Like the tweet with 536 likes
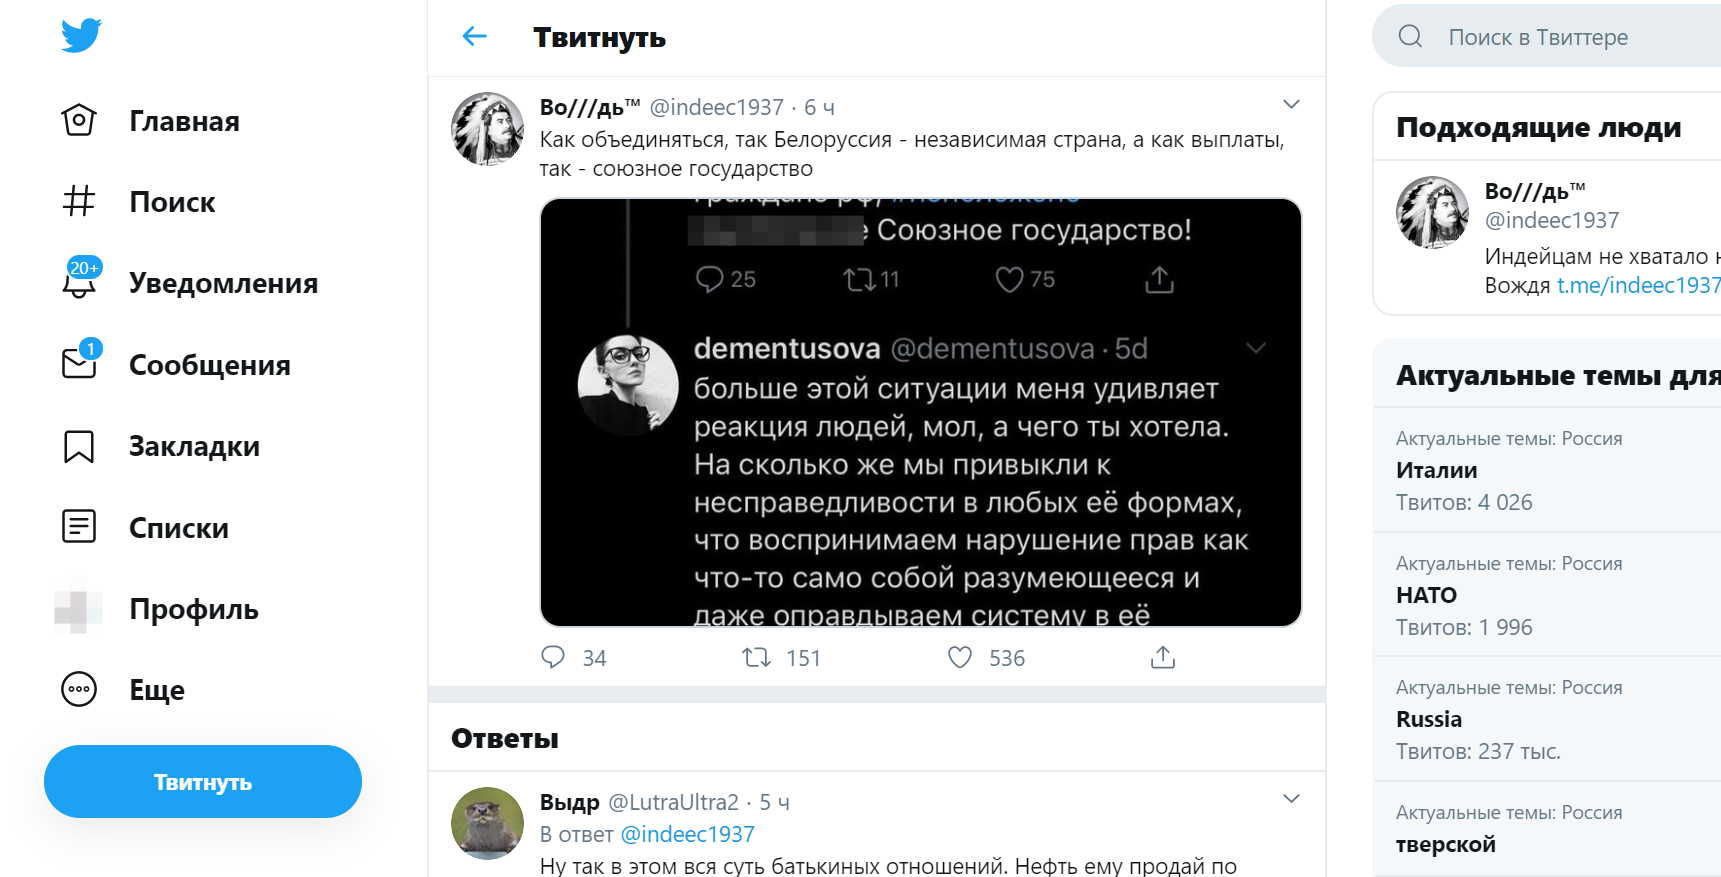This screenshot has height=877, width=1721. click(960, 657)
